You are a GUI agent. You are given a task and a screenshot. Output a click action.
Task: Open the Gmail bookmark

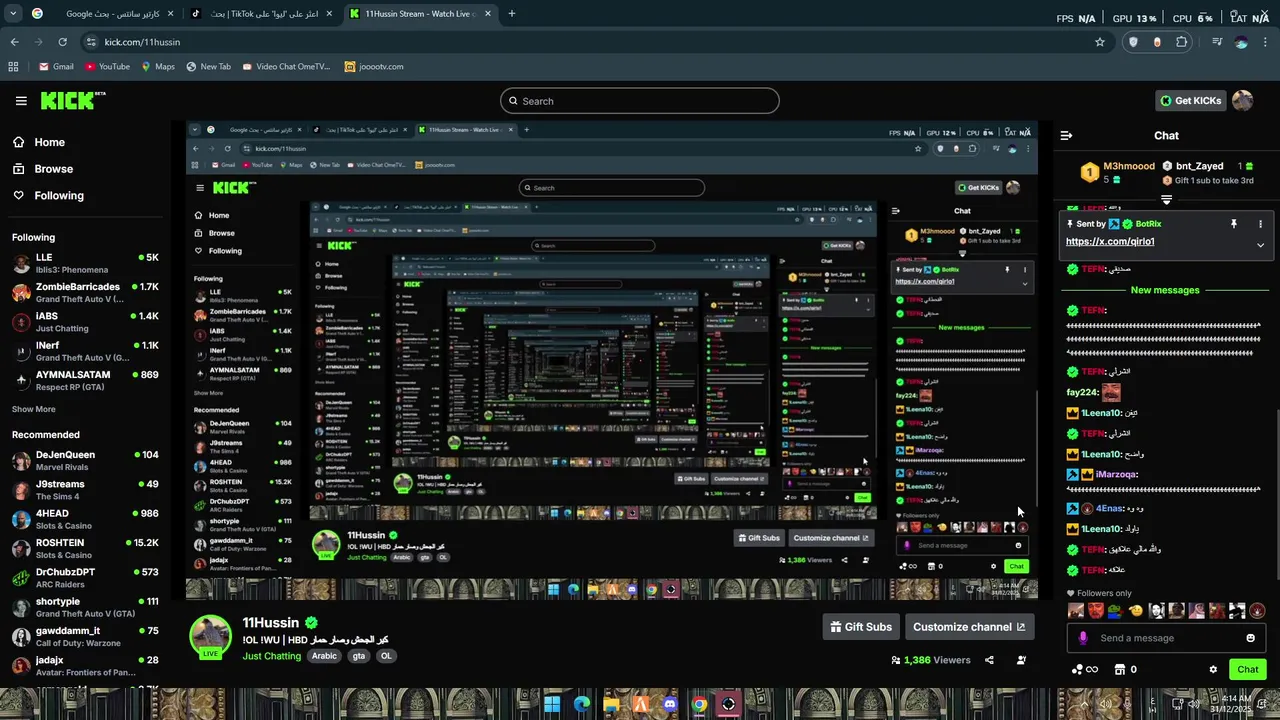click(56, 67)
